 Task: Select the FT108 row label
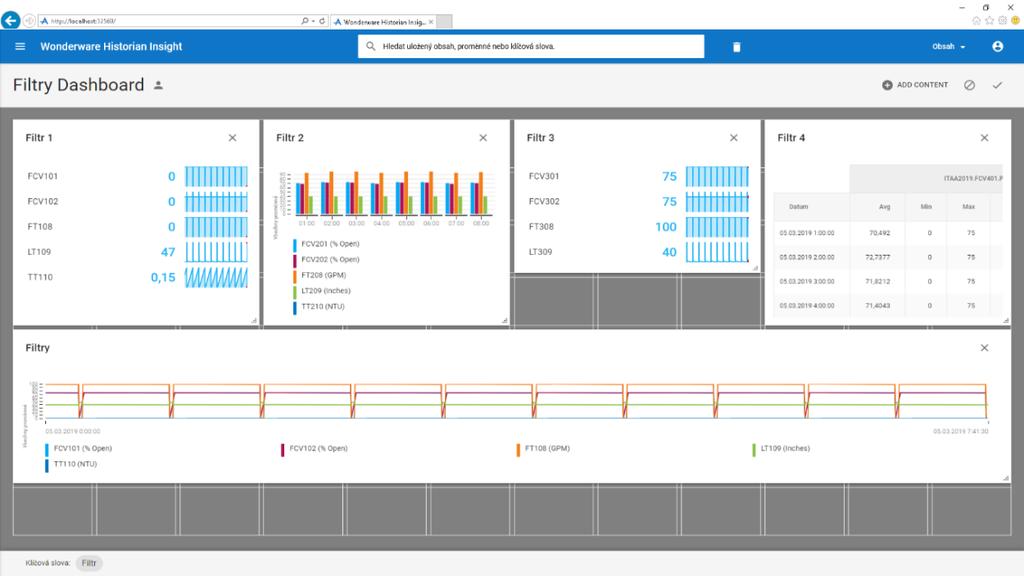40,227
